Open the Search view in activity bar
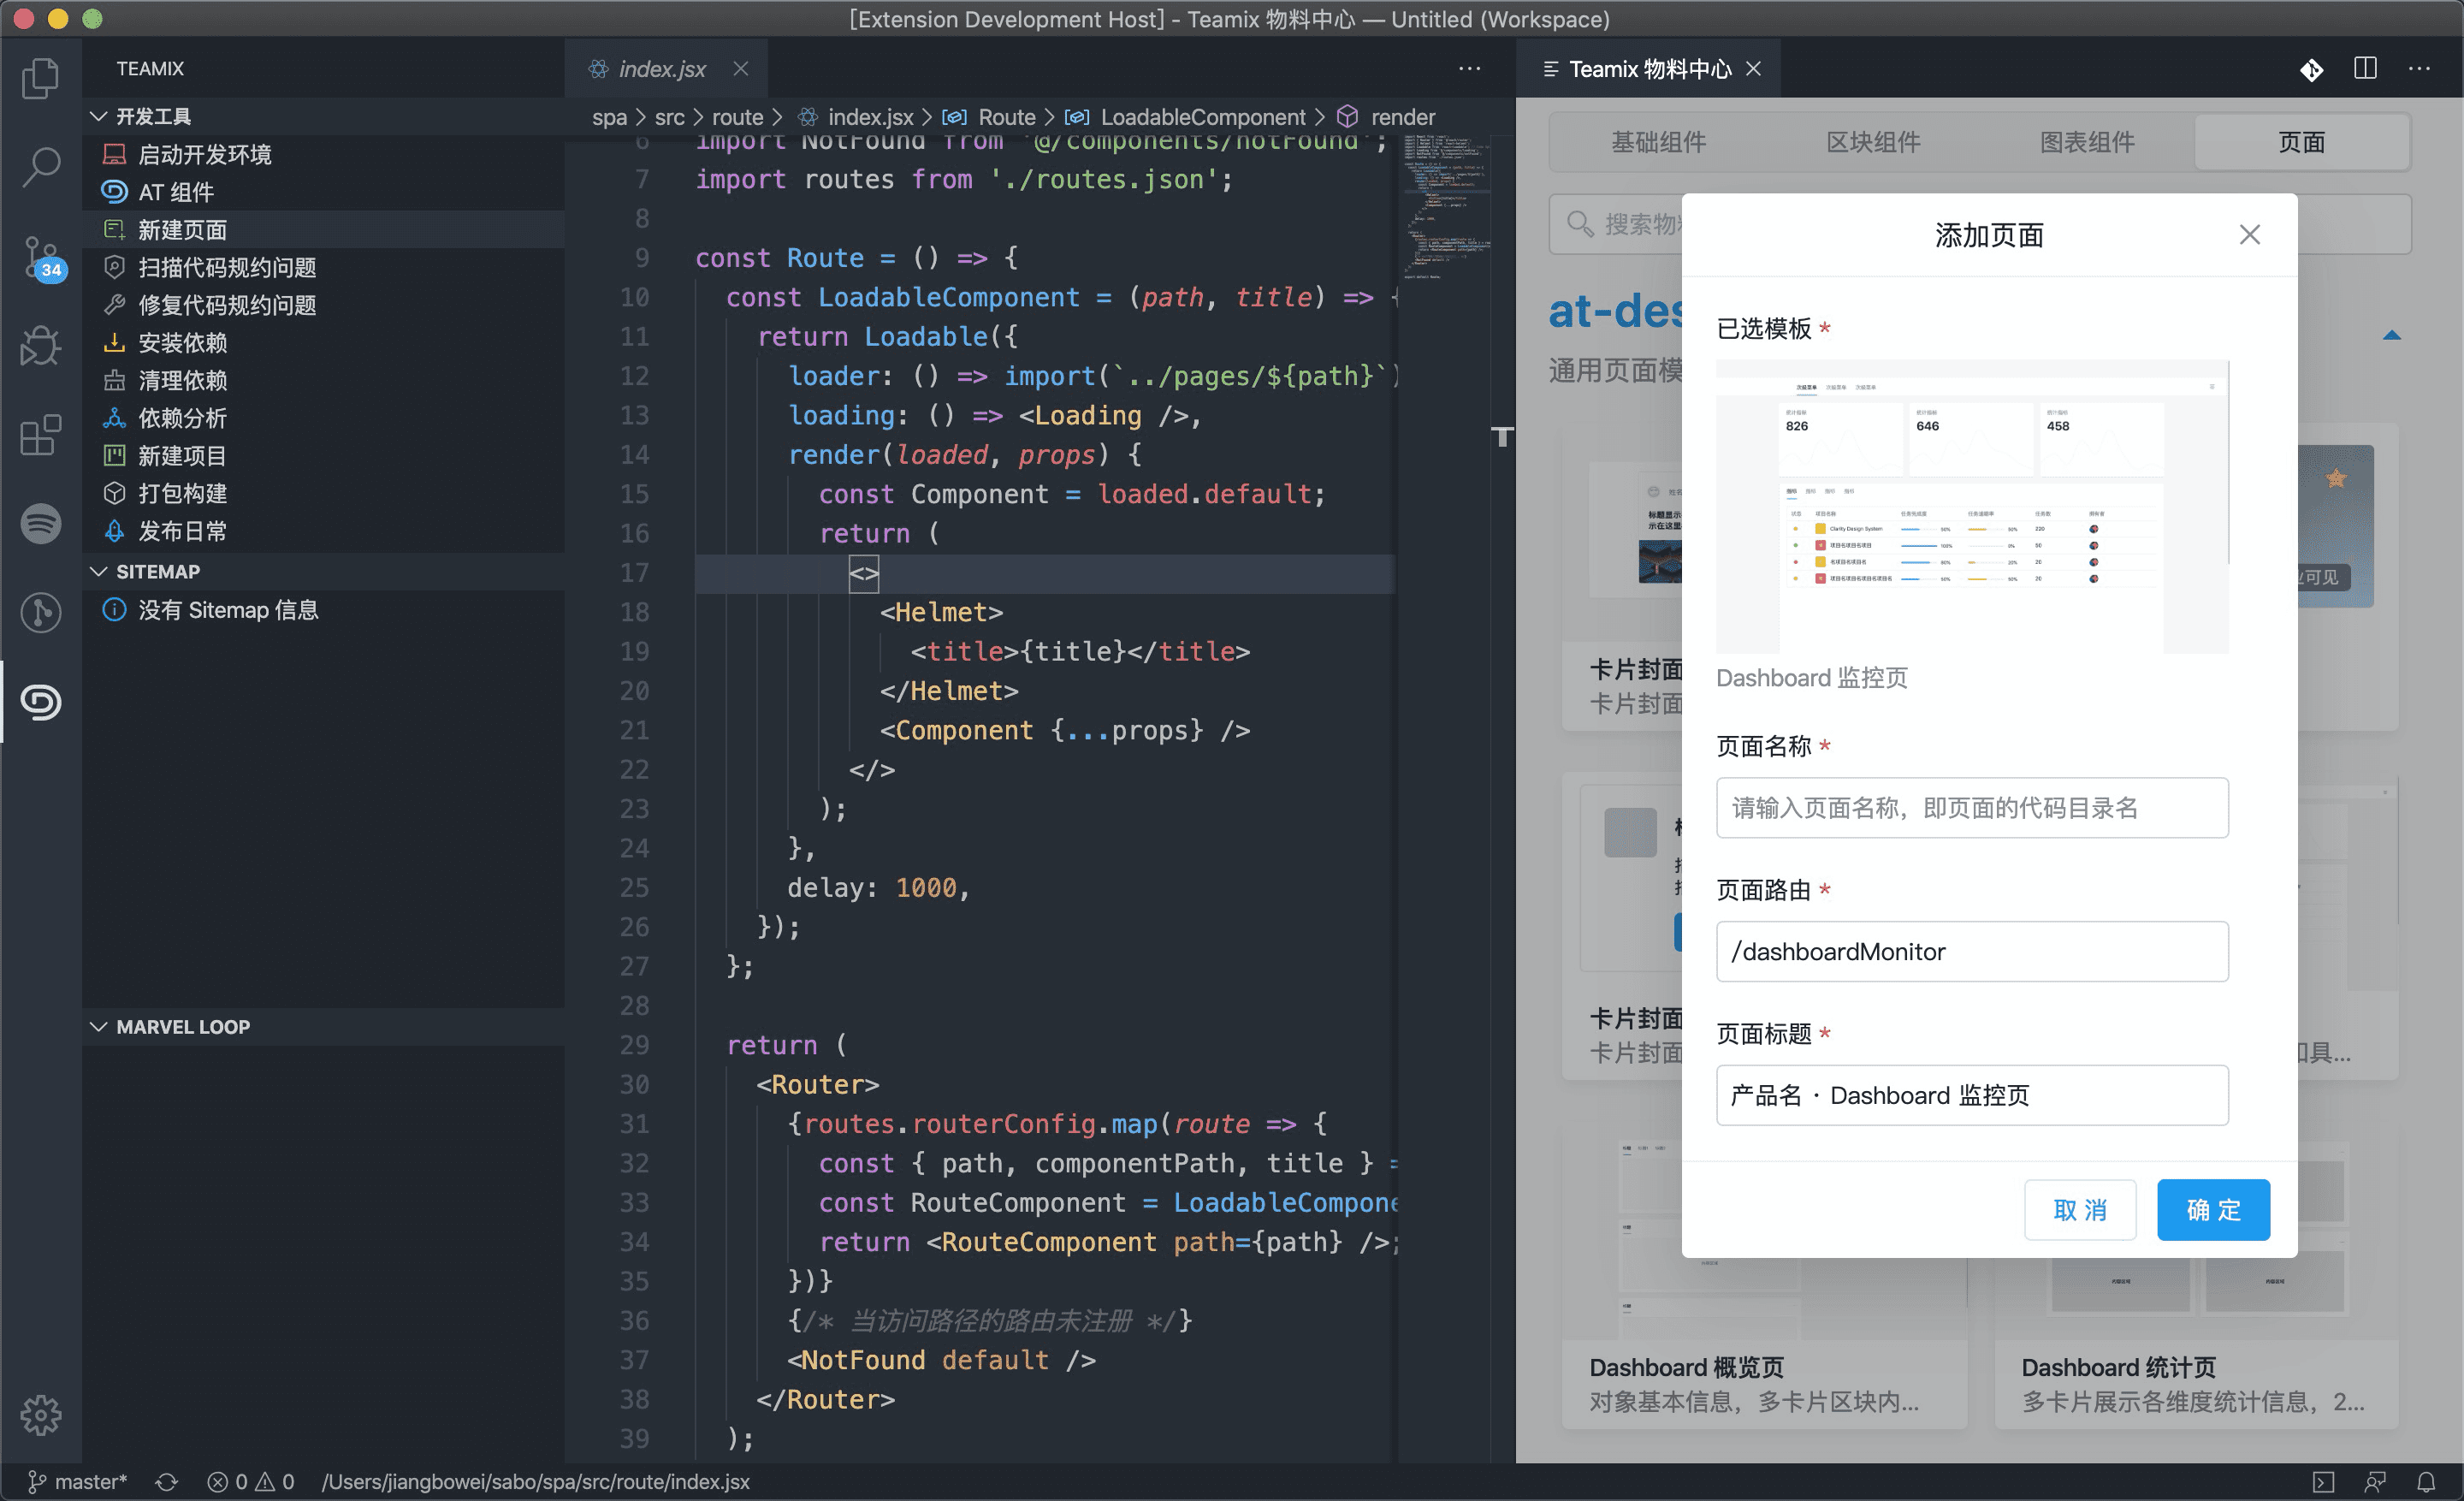Screen dimensions: 2464x1501 pyautogui.click(x=40, y=166)
